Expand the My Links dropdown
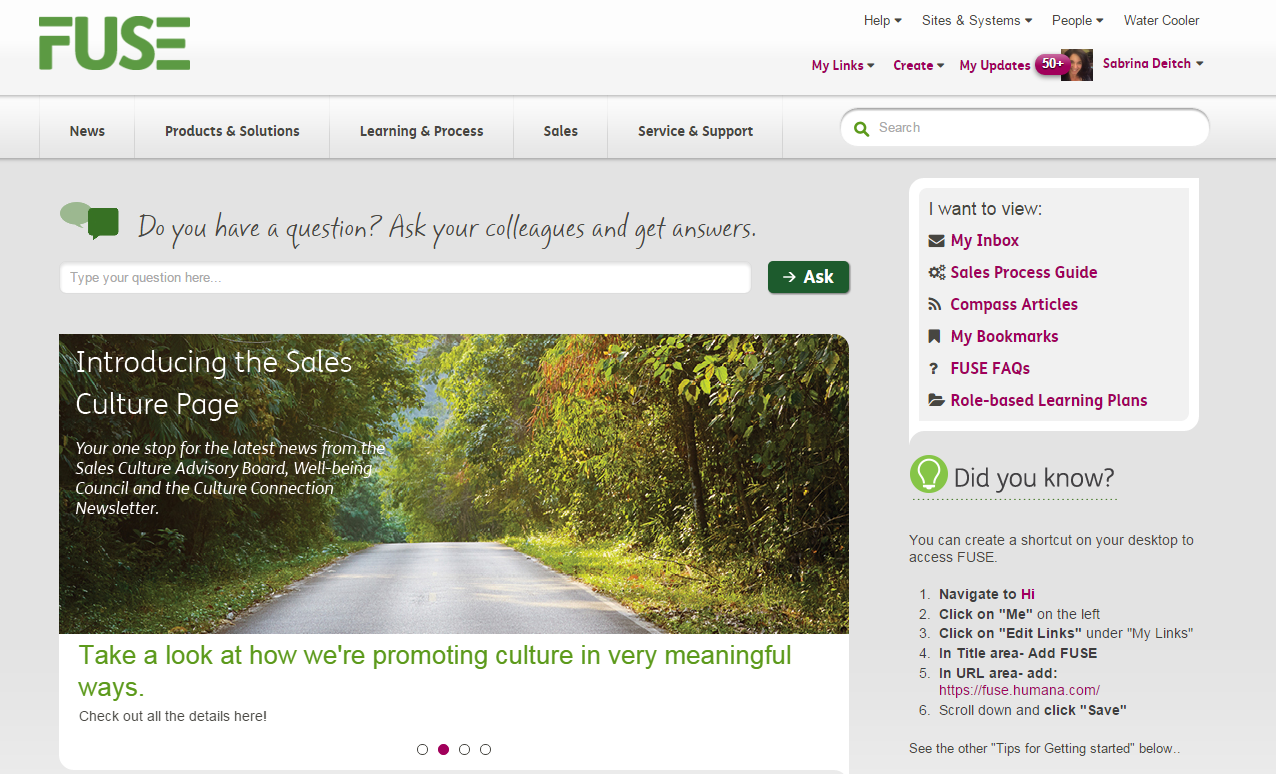The height and width of the screenshot is (774, 1276). pos(842,65)
